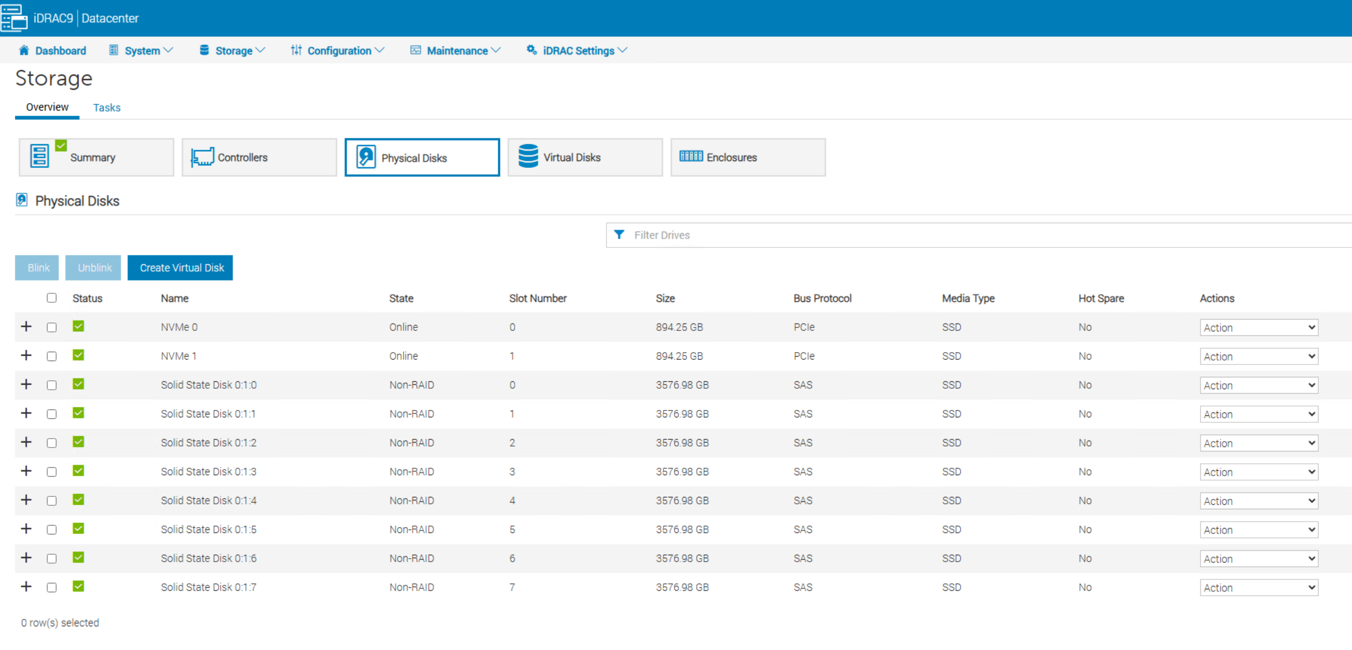Click the filter funnel icon

point(619,235)
